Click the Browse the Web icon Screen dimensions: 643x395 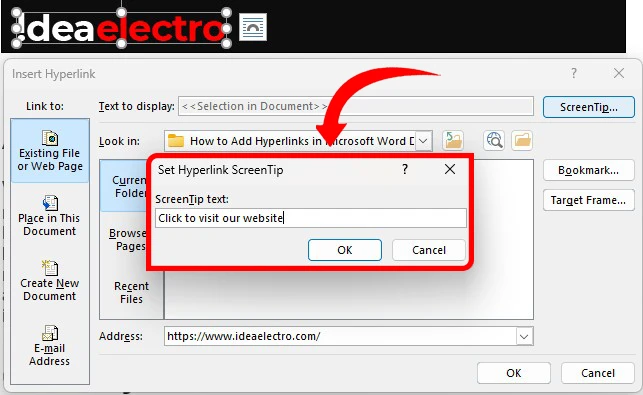494,141
